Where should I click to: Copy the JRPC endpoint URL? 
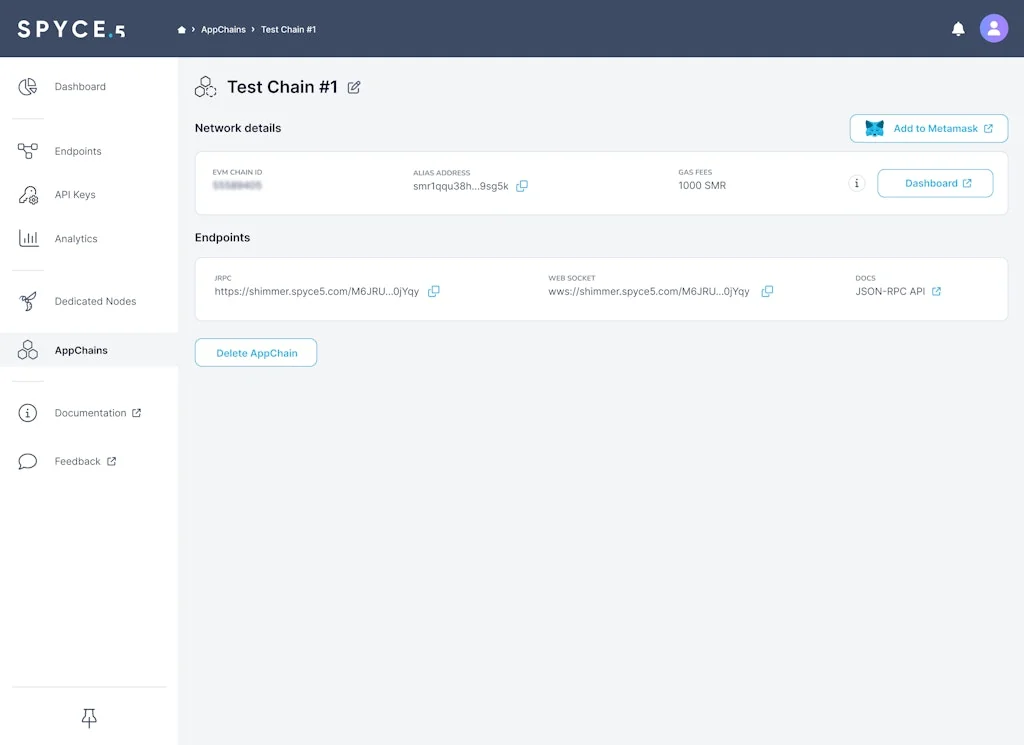pos(434,291)
